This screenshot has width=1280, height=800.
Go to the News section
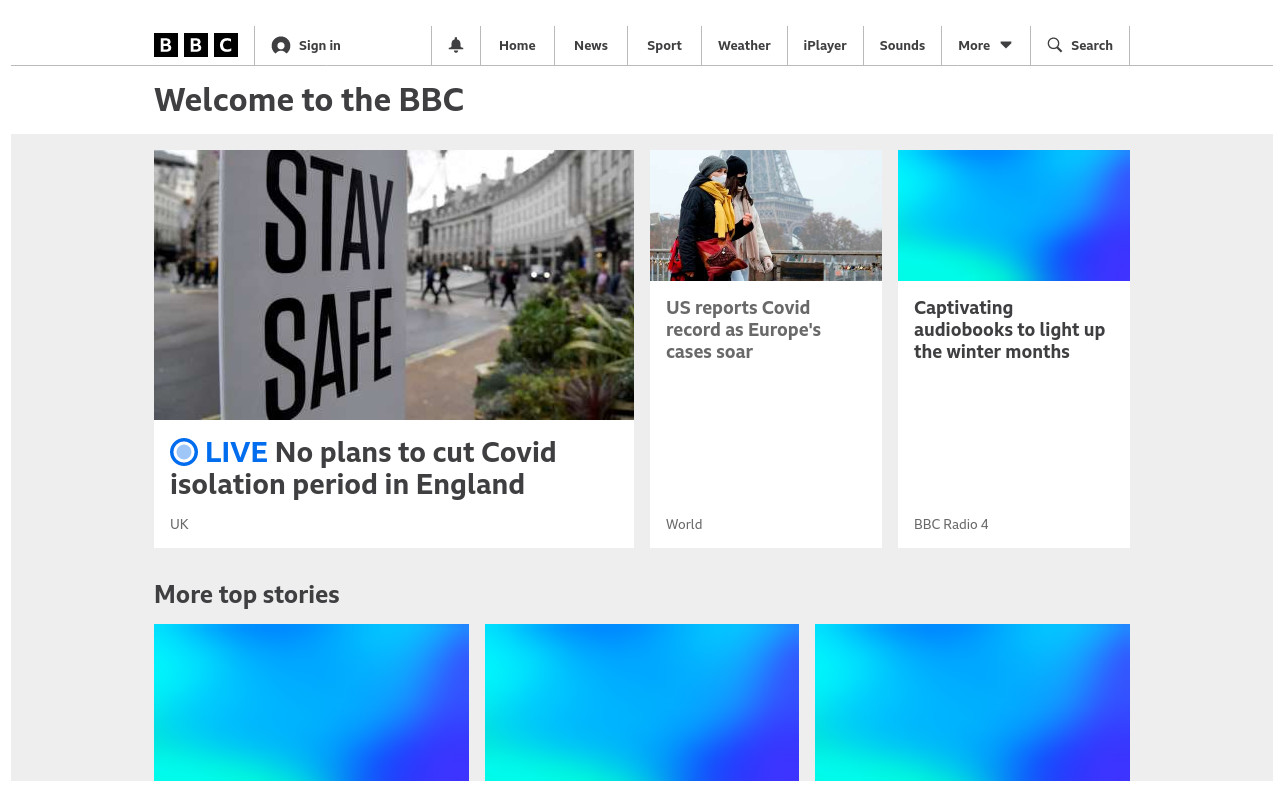pos(591,46)
